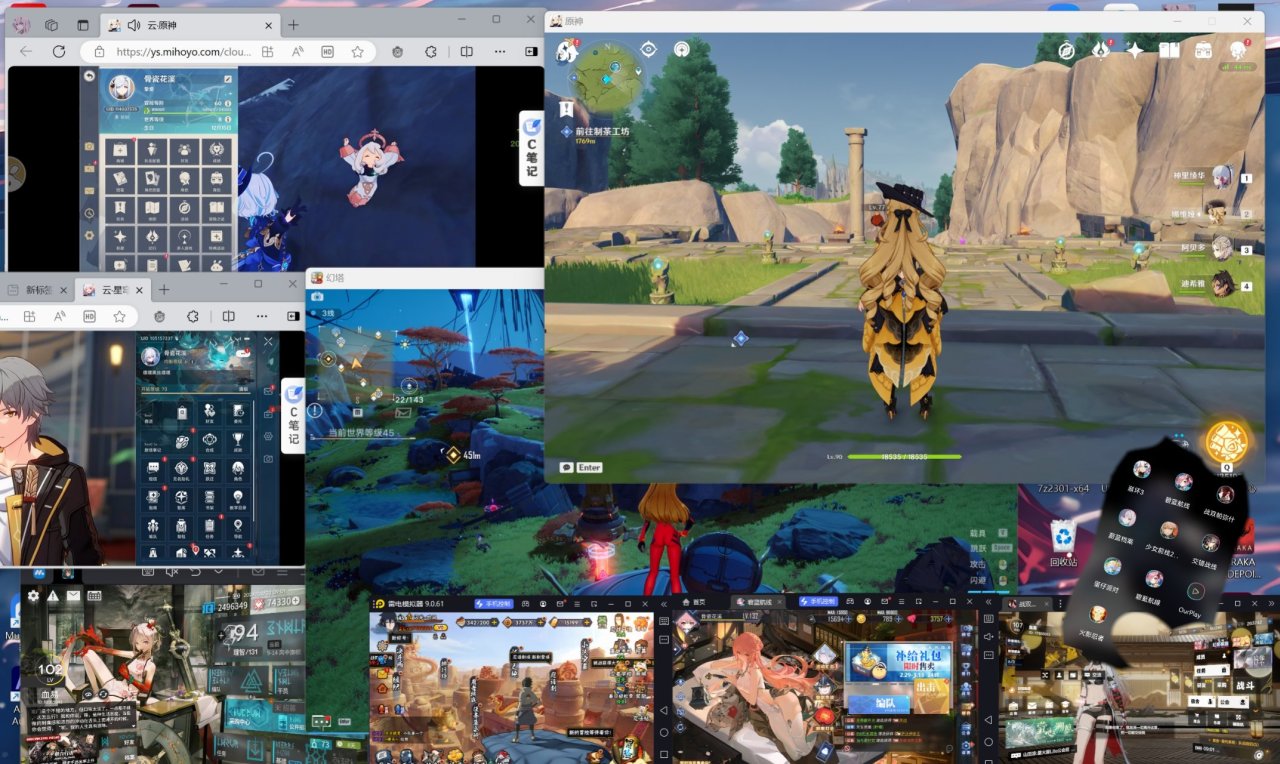Toggle split screen in 云·原神 window
Viewport: 1280px width, 764px height.
point(465,52)
